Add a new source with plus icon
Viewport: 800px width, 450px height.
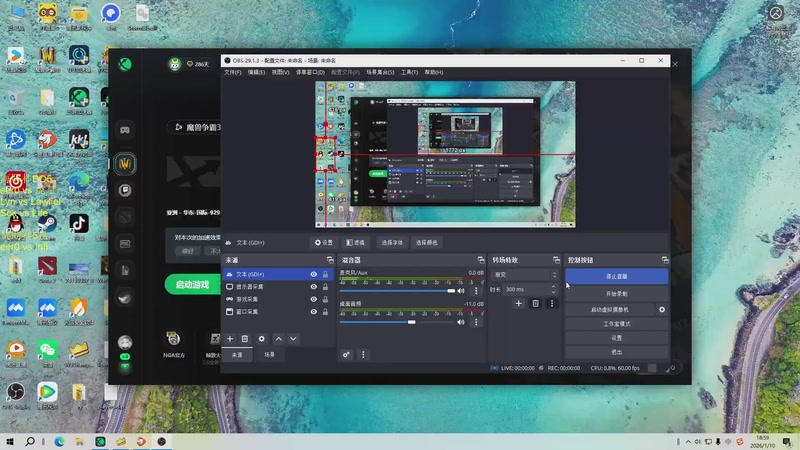230,339
